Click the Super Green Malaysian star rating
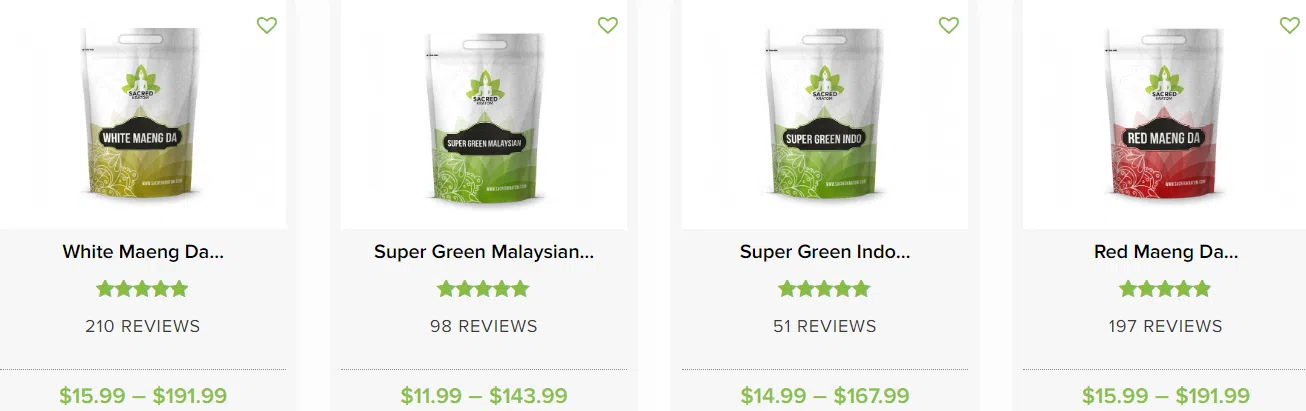Screen dimensions: 1306x411 (x=483, y=289)
